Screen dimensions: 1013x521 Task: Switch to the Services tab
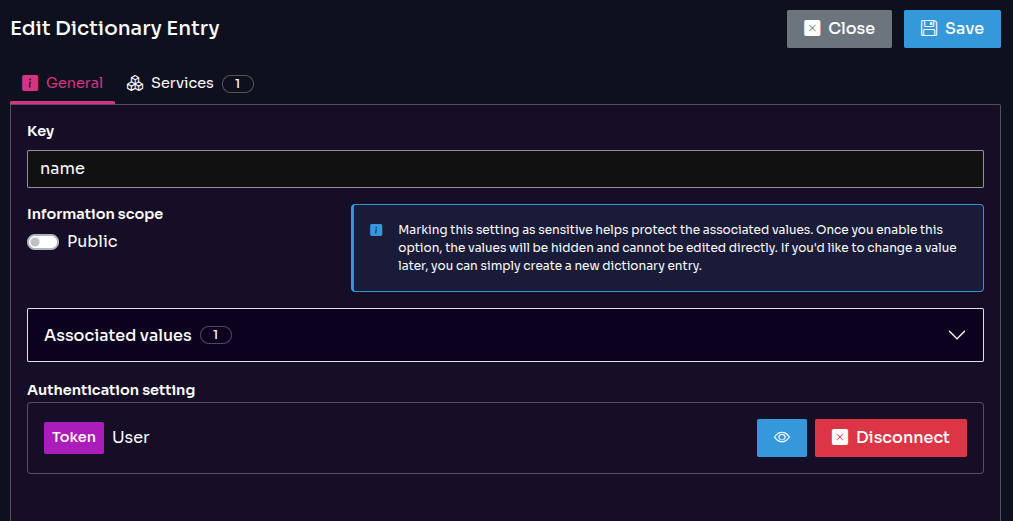click(x=182, y=84)
